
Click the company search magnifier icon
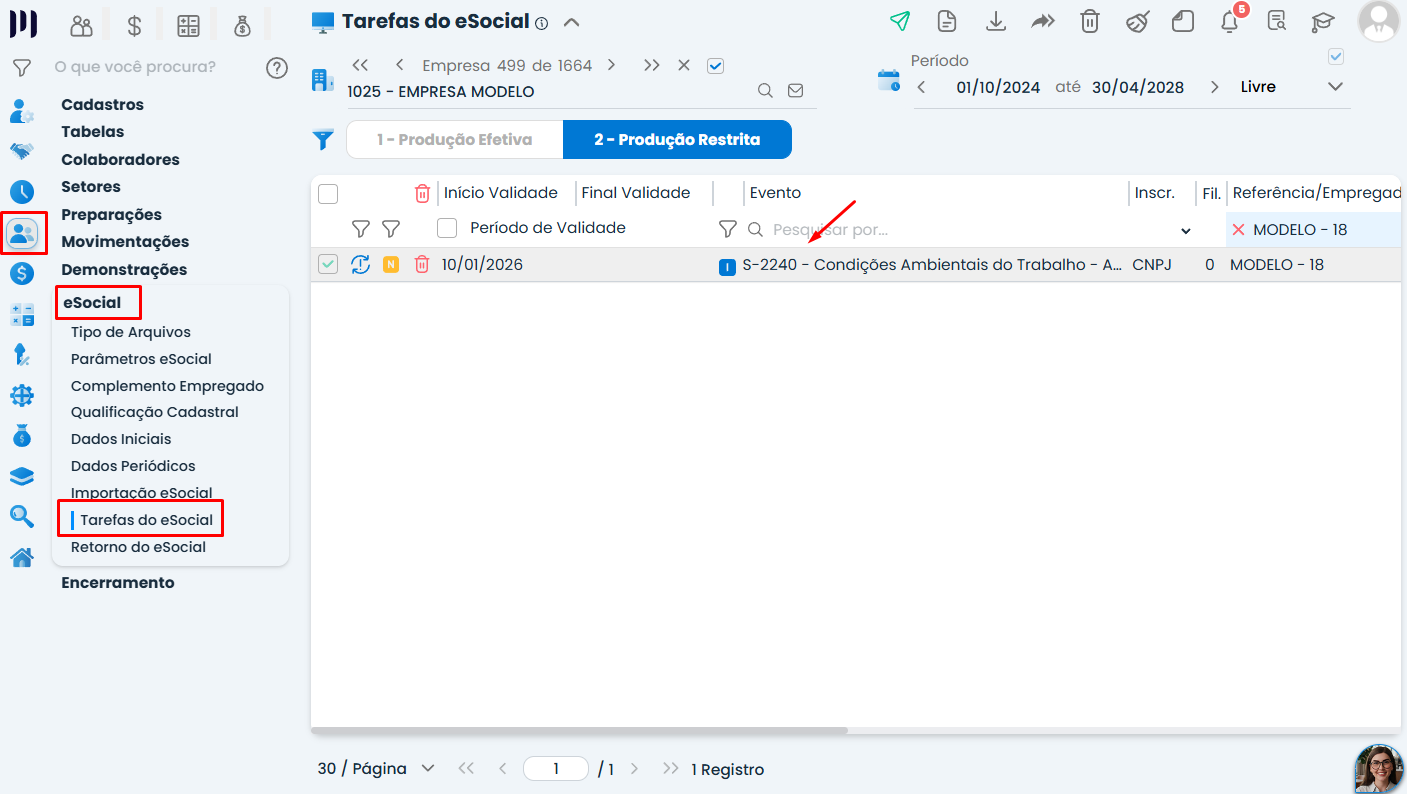[765, 91]
